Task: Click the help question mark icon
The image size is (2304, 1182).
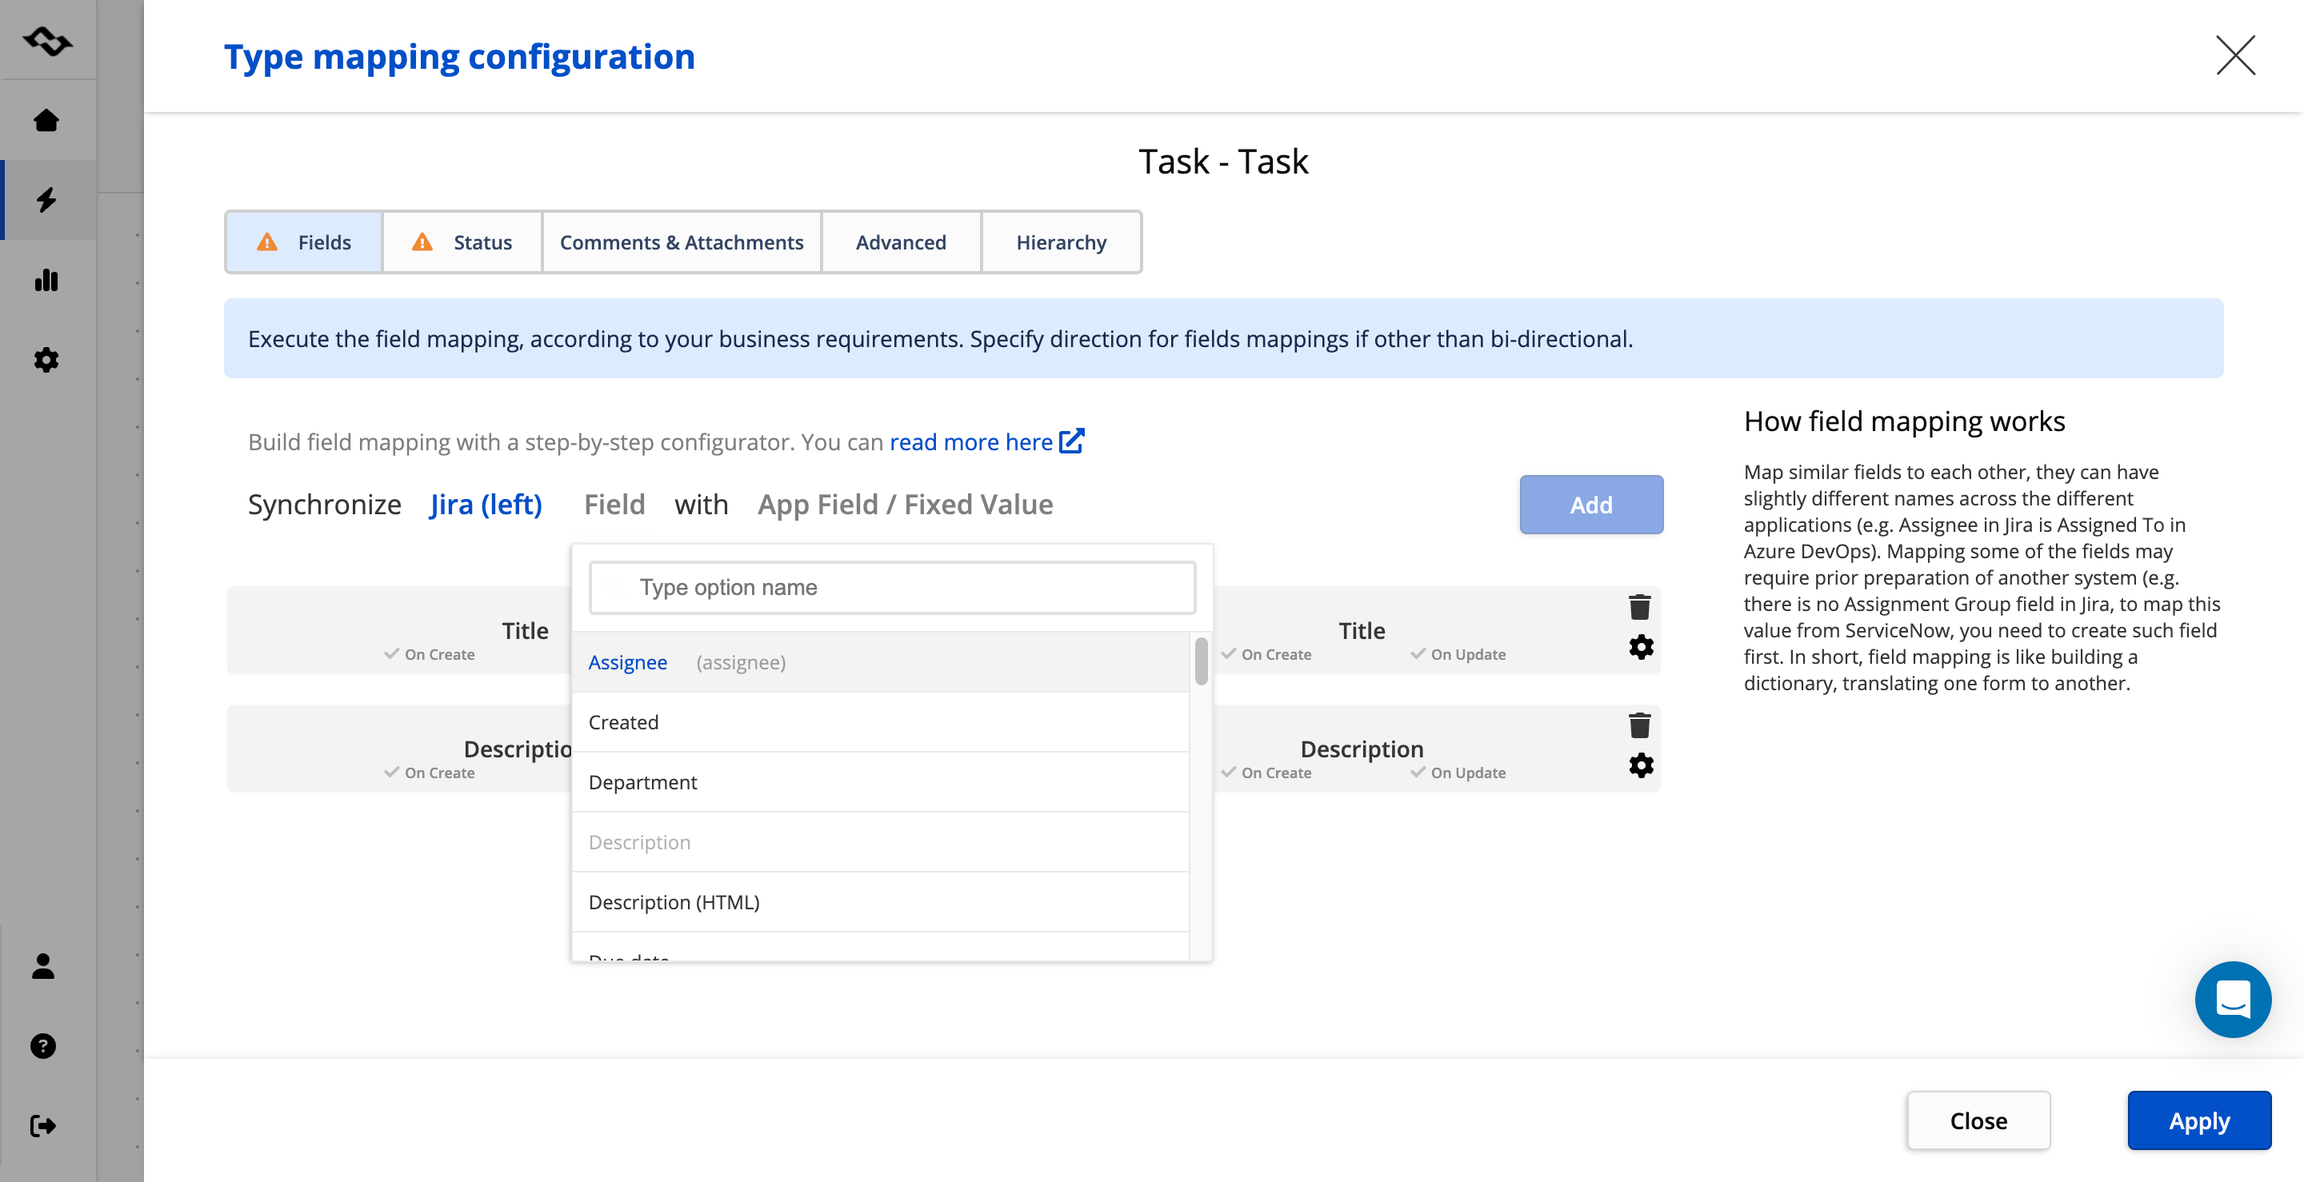Action: point(43,1046)
